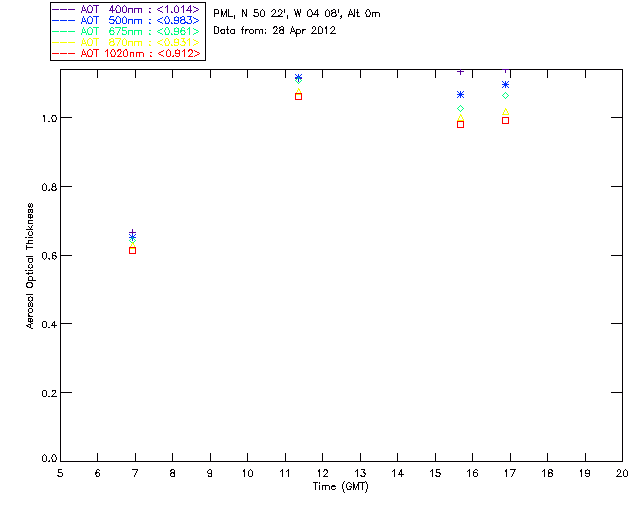Click the x-axis tick label '10'
Viewport: 640px width, 512px height.
247,473
